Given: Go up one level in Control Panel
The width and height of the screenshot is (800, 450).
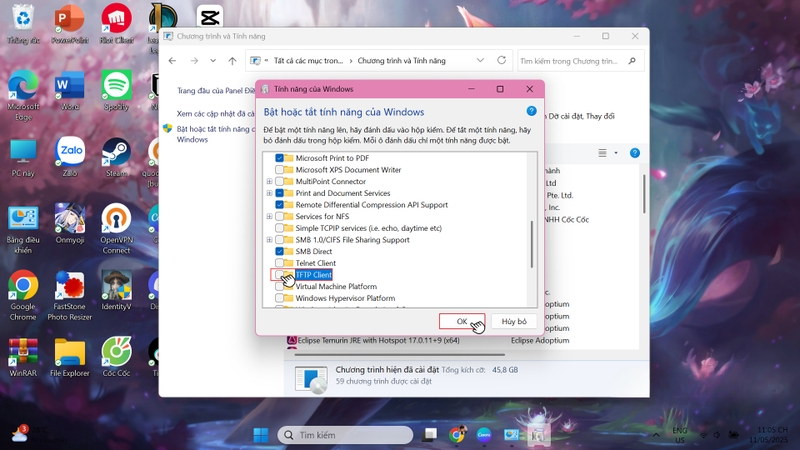Looking at the screenshot, I should [x=232, y=61].
